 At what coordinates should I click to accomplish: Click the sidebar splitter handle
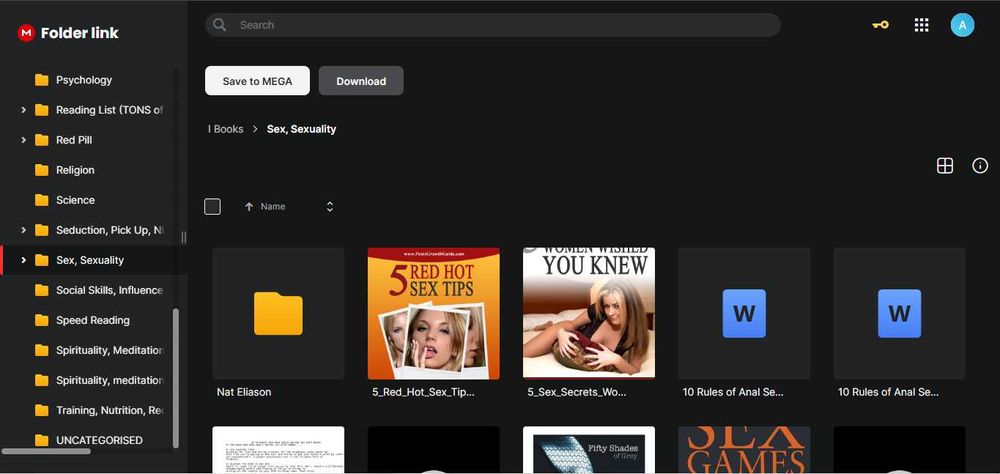tap(184, 237)
